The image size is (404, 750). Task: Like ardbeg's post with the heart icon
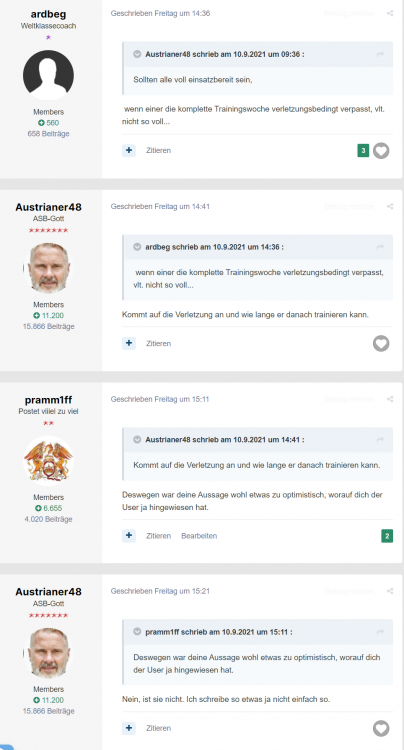point(381,151)
